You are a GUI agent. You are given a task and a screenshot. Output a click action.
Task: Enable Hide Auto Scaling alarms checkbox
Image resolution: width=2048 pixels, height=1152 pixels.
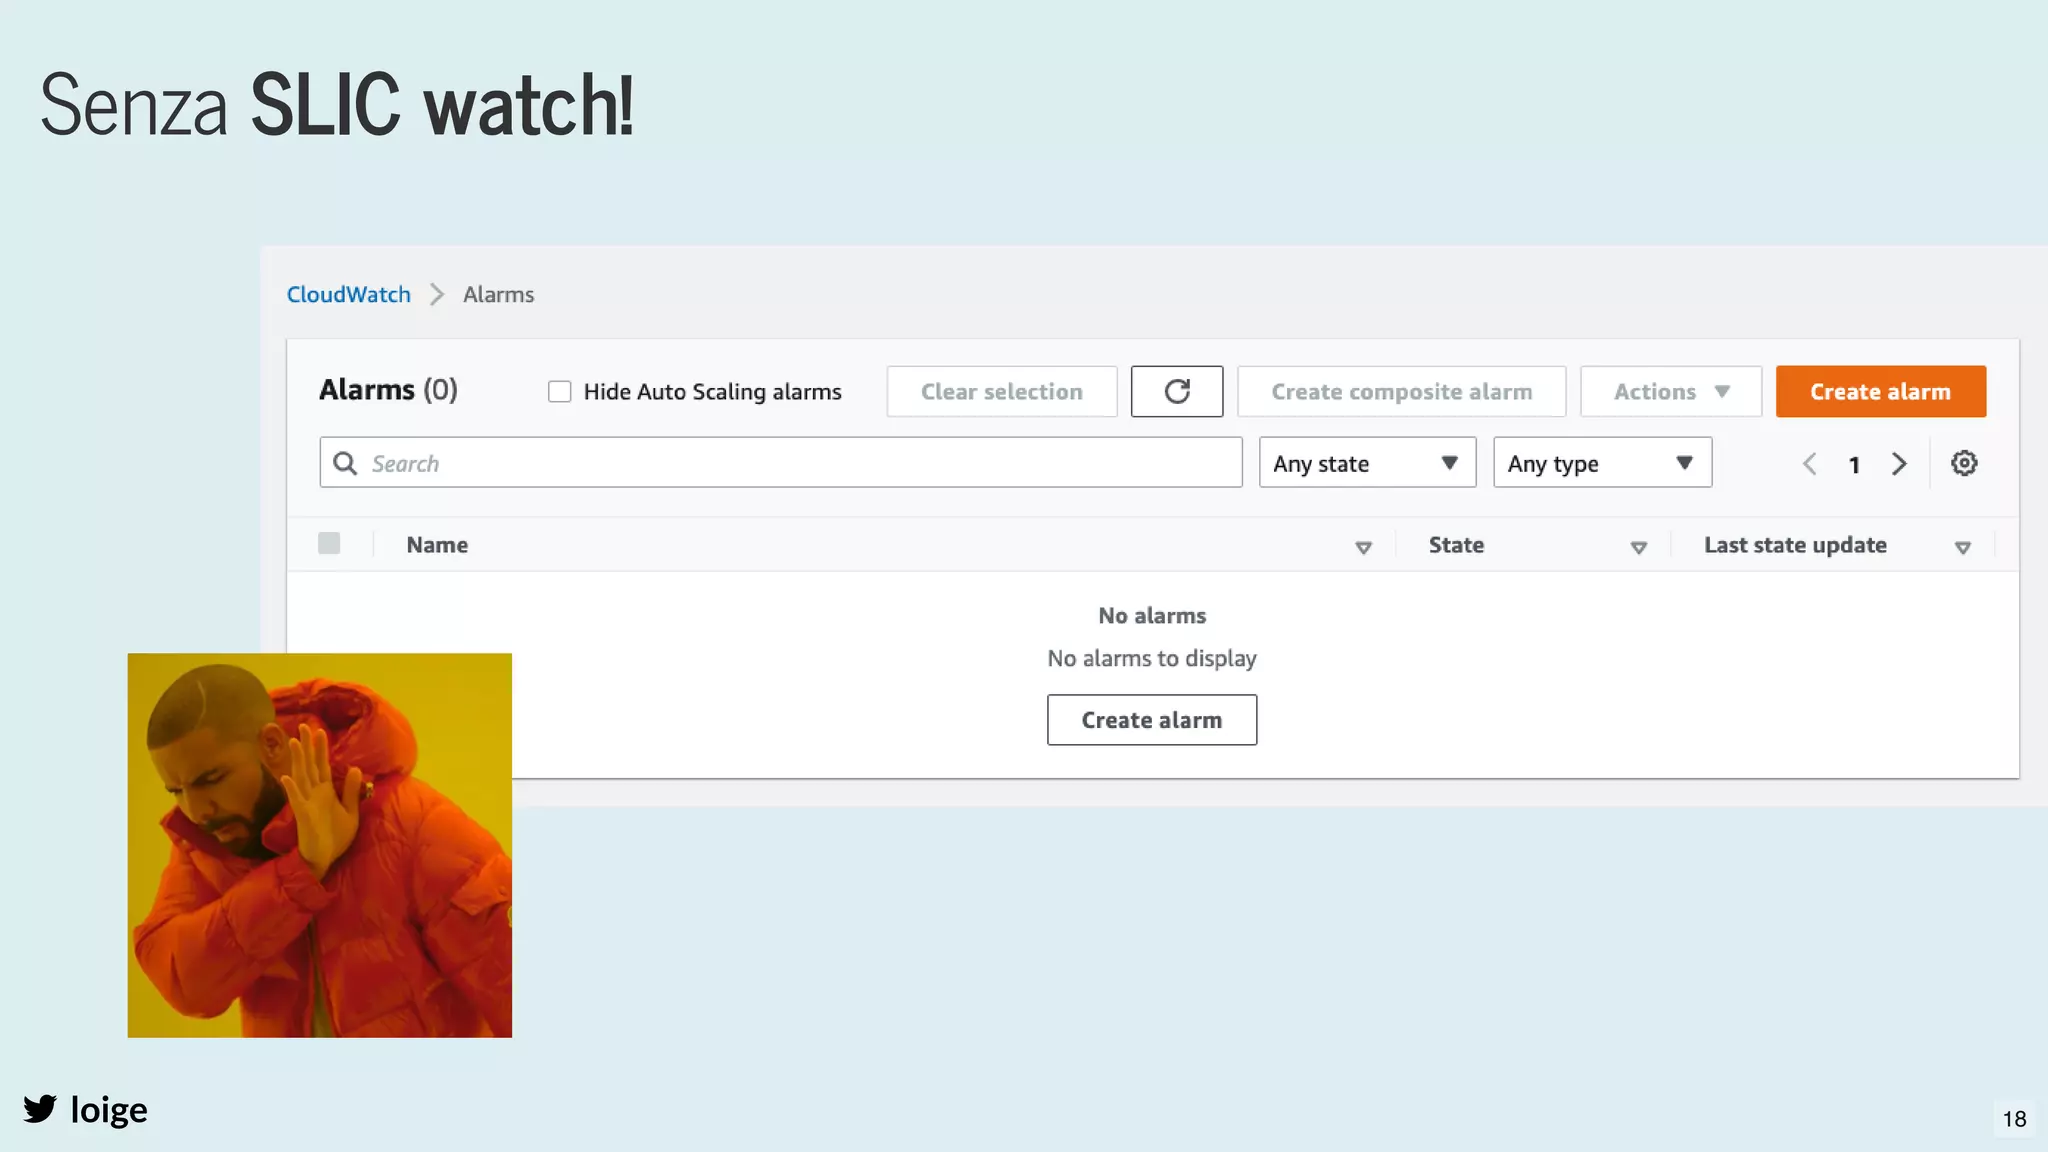point(560,392)
